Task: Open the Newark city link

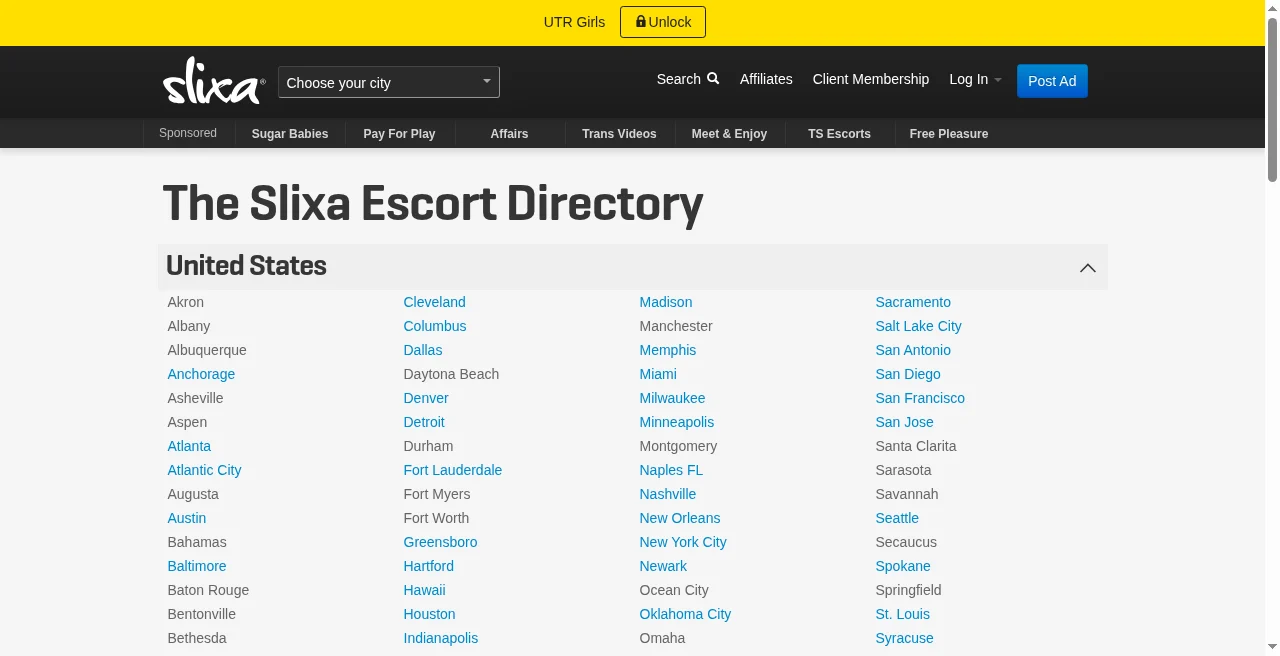Action: pyautogui.click(x=663, y=566)
